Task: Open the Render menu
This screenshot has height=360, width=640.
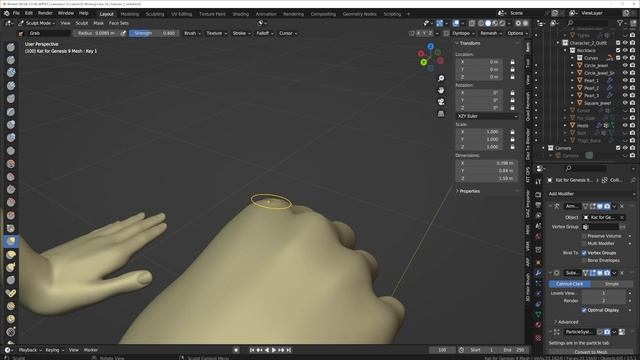Action: 45,13
